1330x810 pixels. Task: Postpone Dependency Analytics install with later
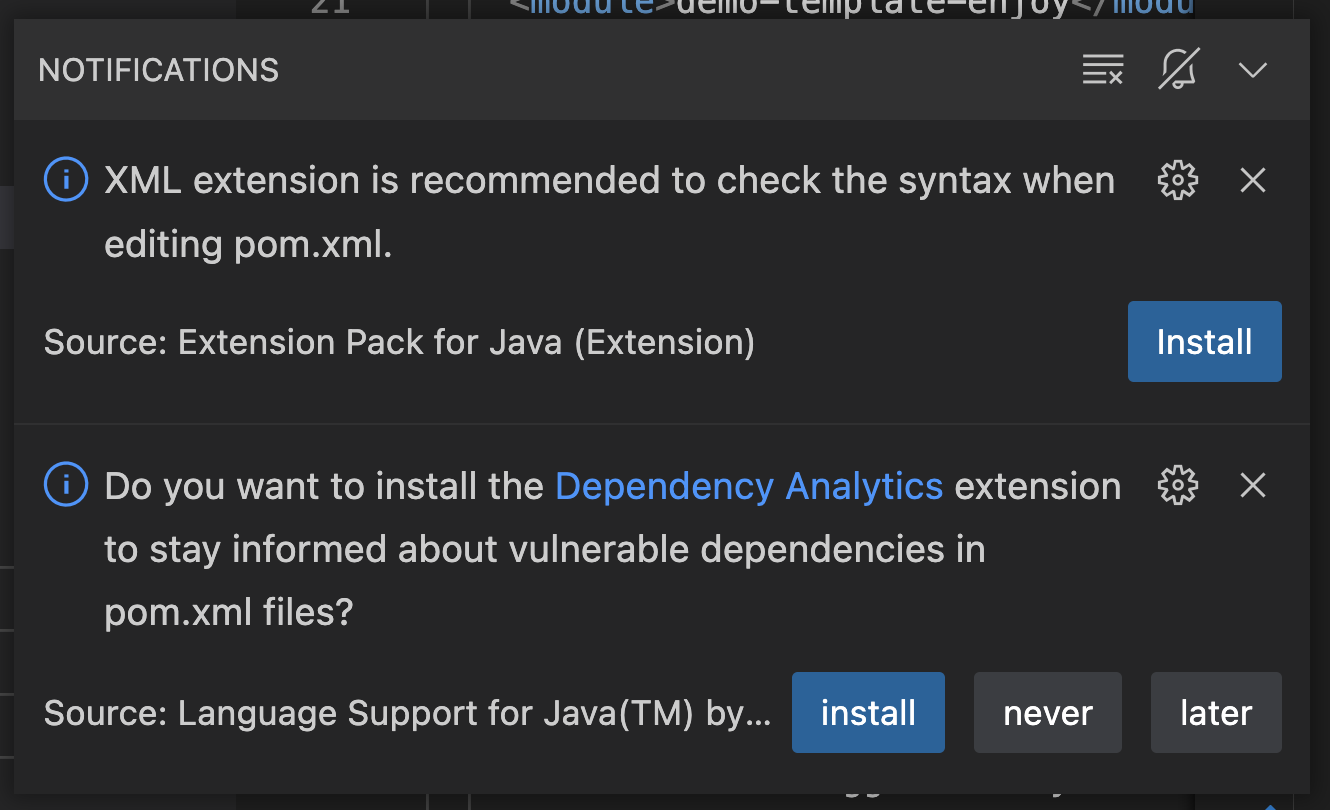1216,713
